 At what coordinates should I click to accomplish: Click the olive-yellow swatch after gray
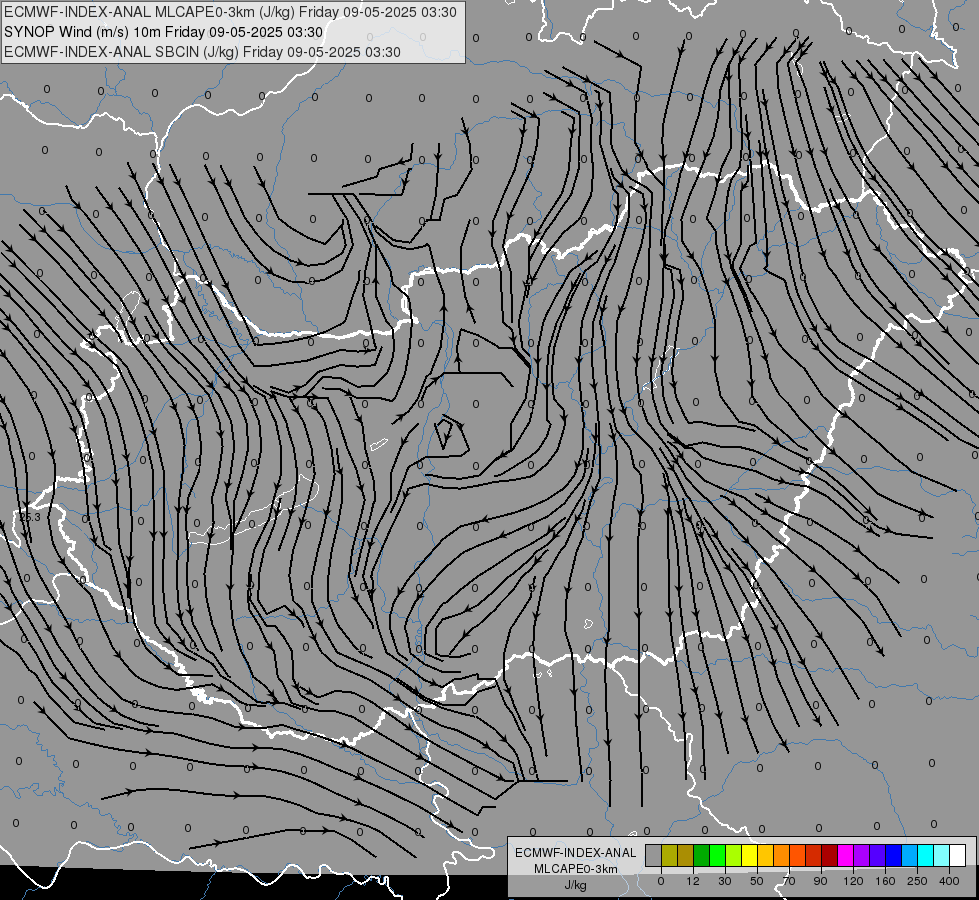[669, 855]
